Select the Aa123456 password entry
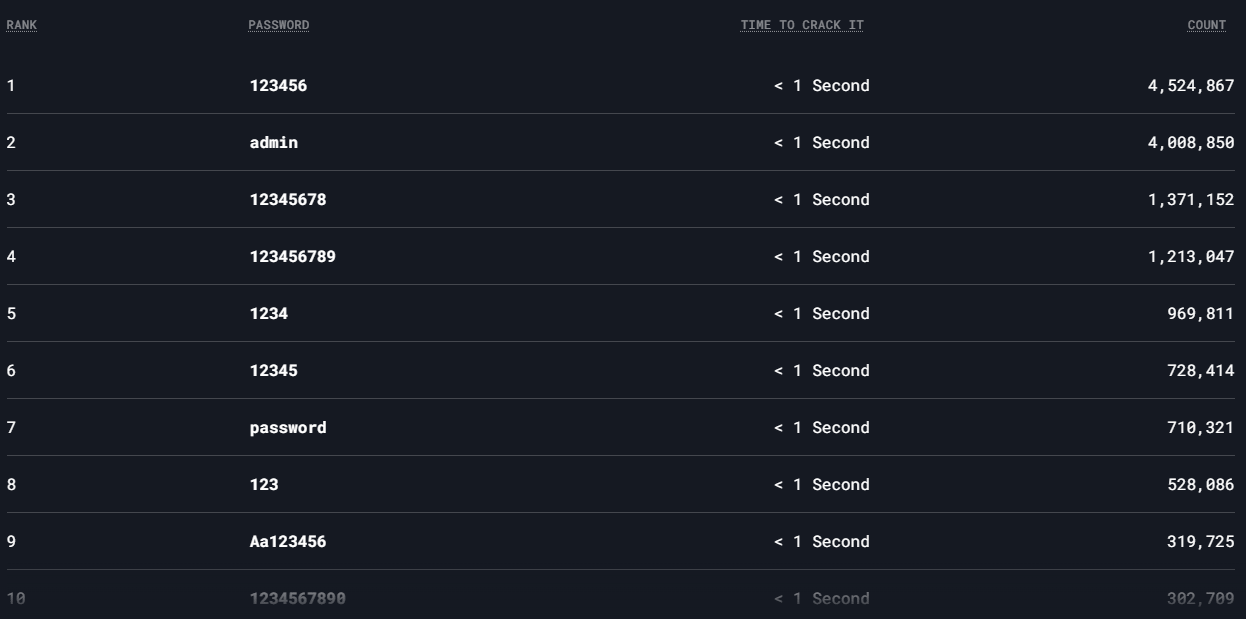 click(288, 542)
